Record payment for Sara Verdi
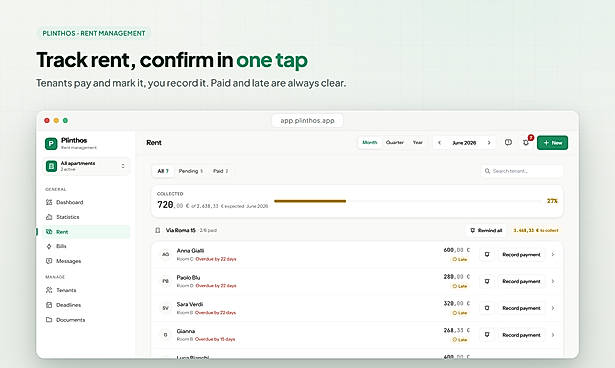The height and width of the screenshot is (368, 615). (521, 308)
